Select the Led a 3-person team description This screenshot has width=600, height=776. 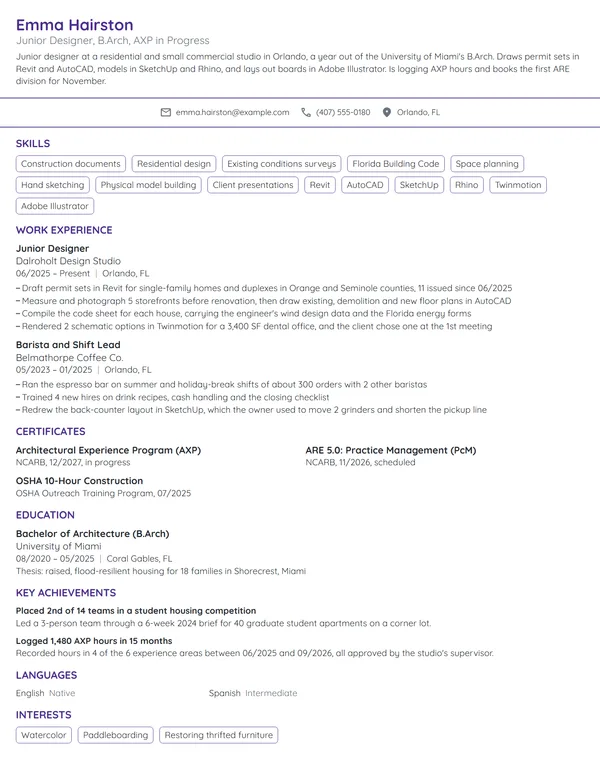point(223,624)
